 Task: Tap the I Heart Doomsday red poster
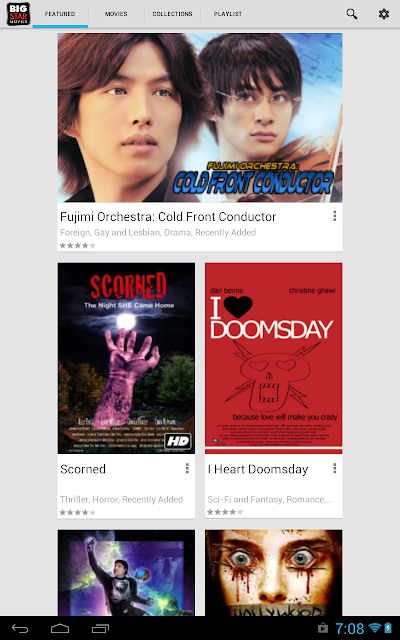coord(273,358)
